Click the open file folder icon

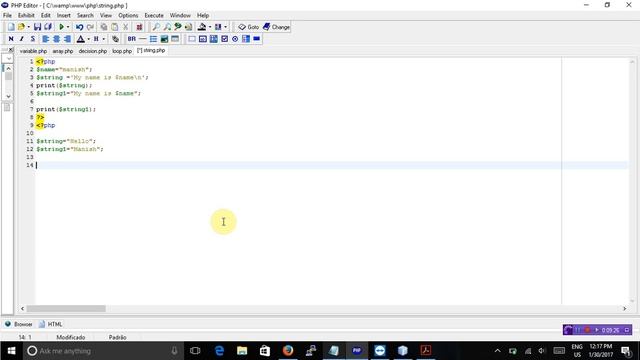21,27
